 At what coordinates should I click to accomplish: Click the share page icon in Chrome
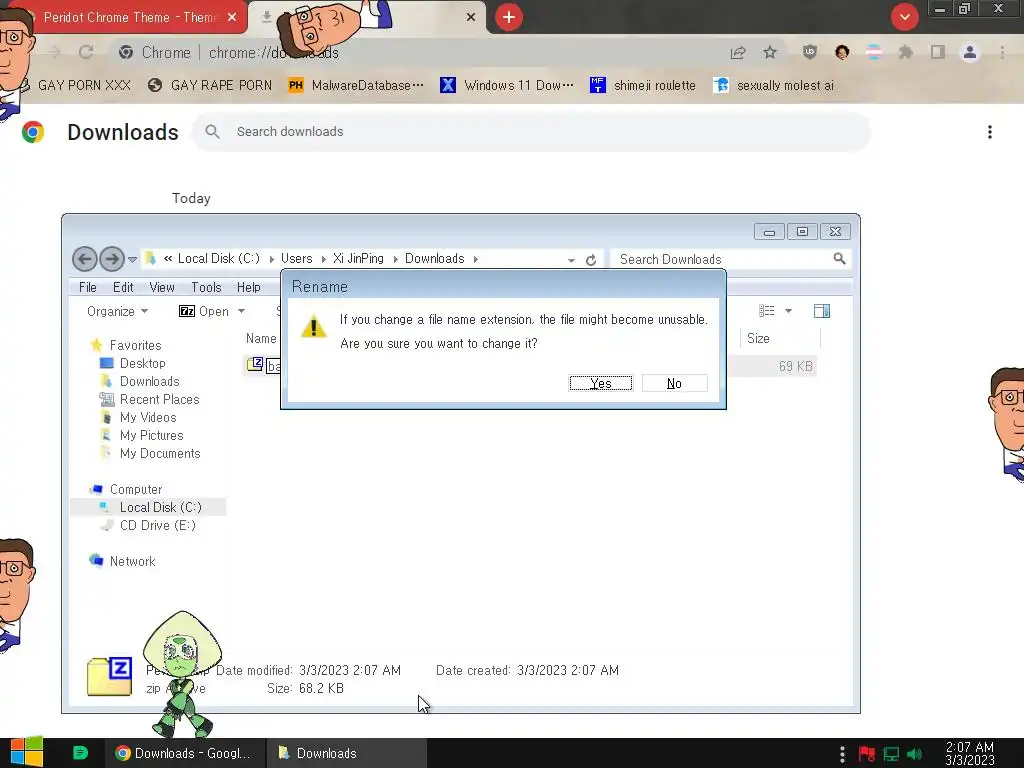pos(738,52)
